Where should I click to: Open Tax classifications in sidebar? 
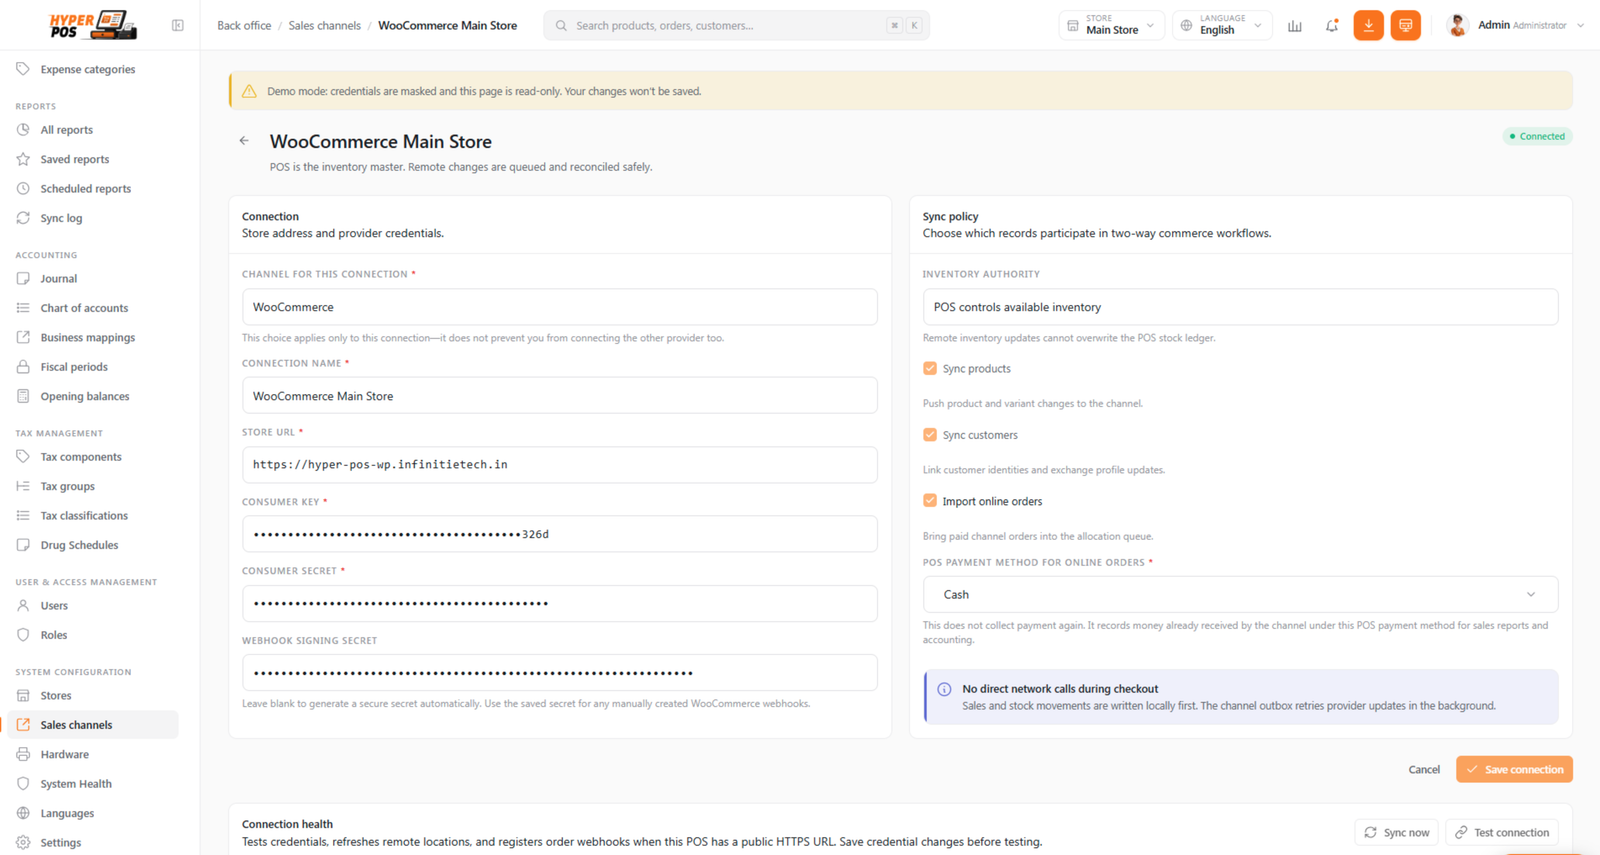click(x=93, y=516)
